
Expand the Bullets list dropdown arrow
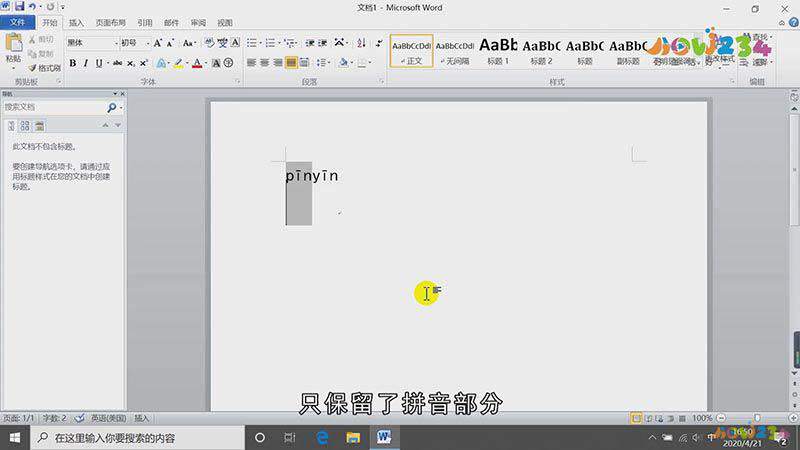[260, 43]
